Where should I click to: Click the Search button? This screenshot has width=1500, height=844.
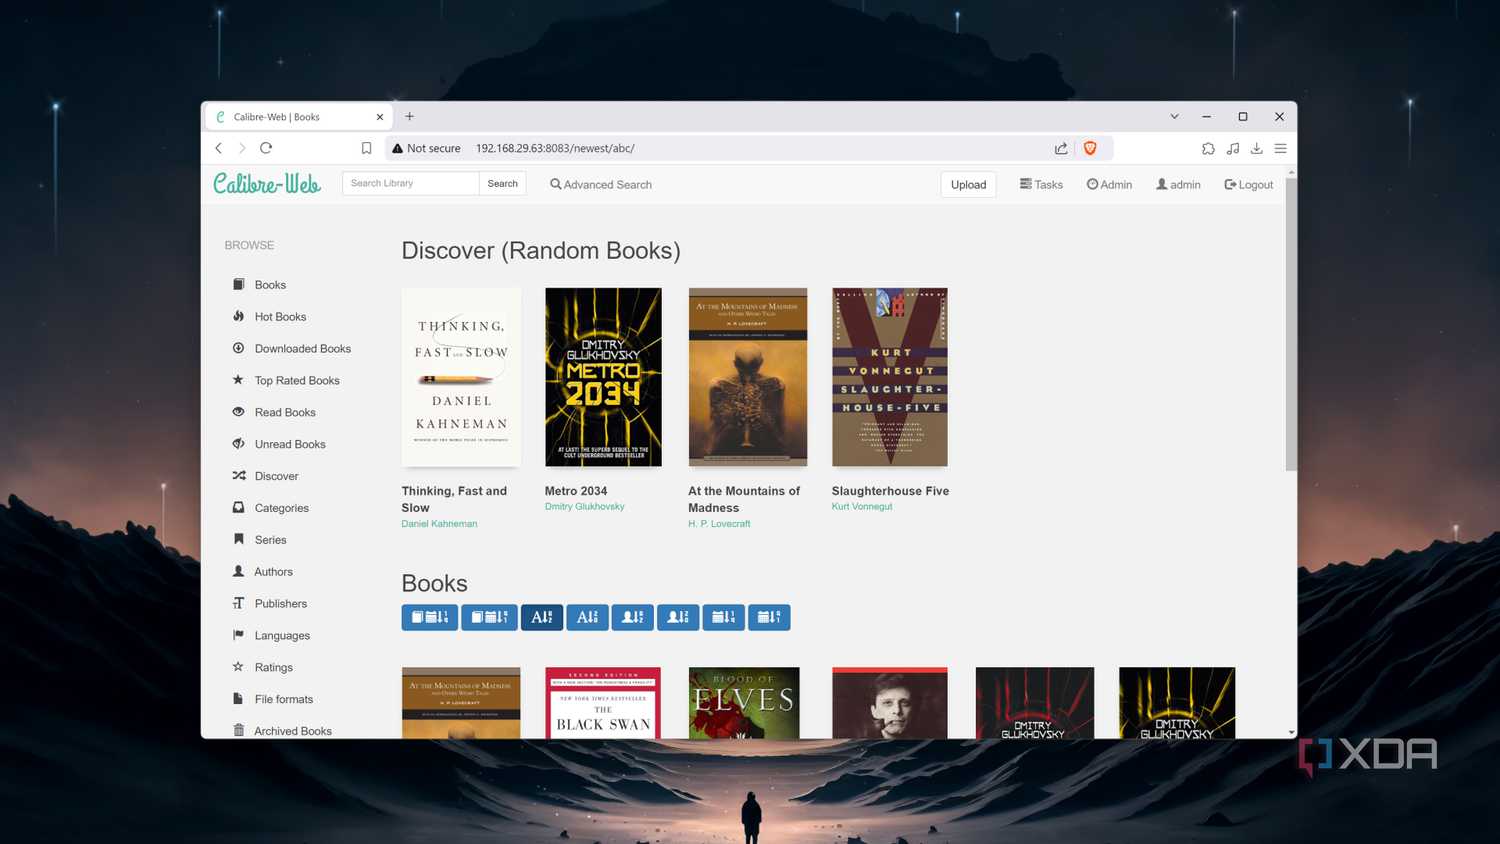coord(502,183)
